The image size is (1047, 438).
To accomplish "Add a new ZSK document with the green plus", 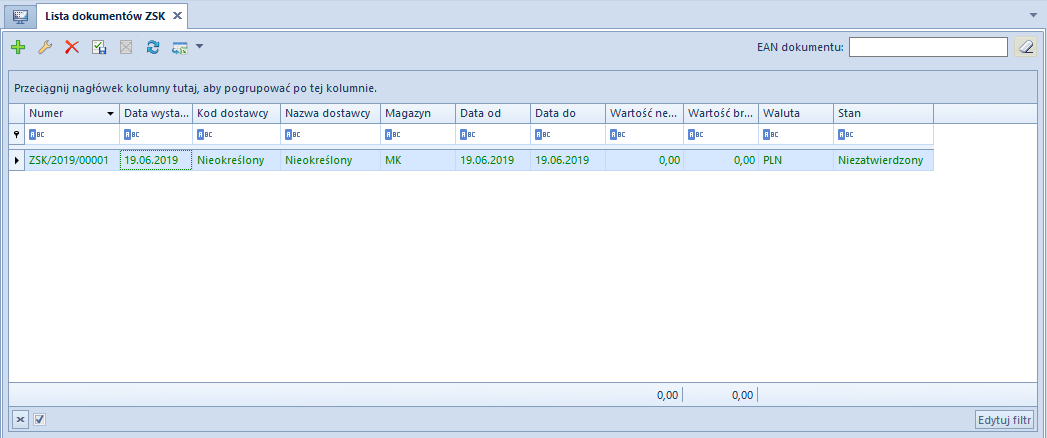I will [18, 47].
